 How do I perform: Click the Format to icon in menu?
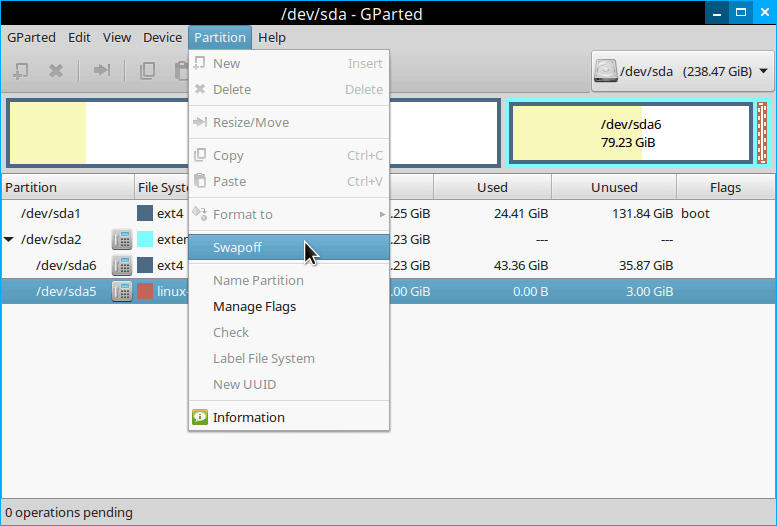[200, 214]
